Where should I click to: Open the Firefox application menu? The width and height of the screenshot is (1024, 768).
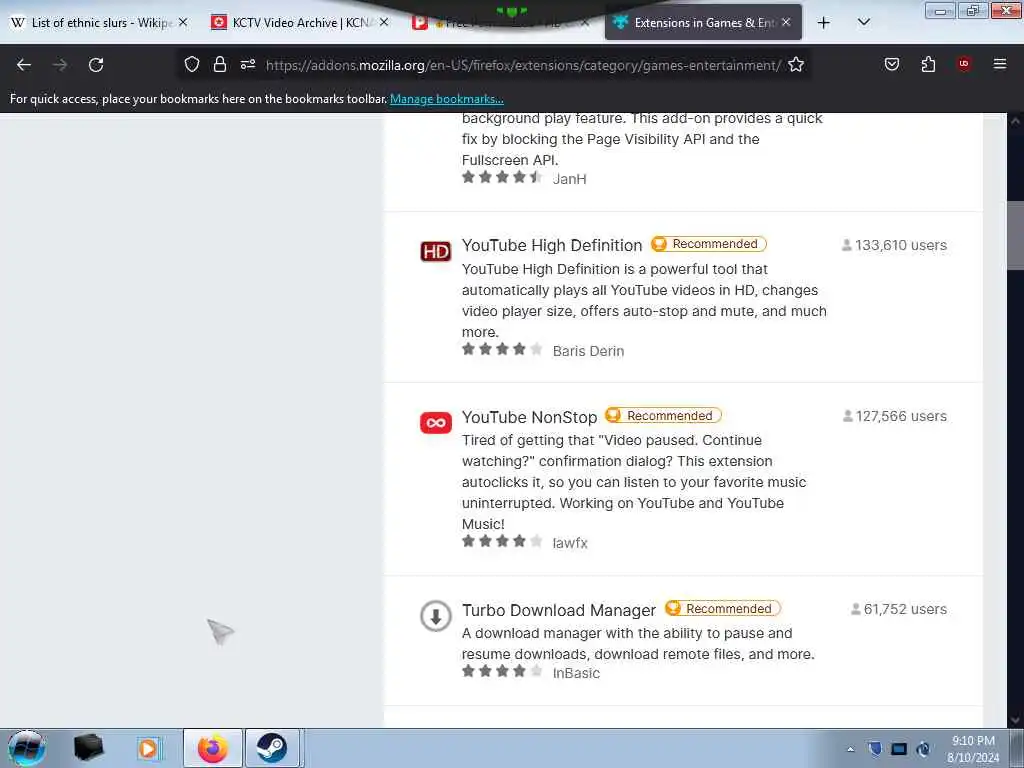(999, 64)
